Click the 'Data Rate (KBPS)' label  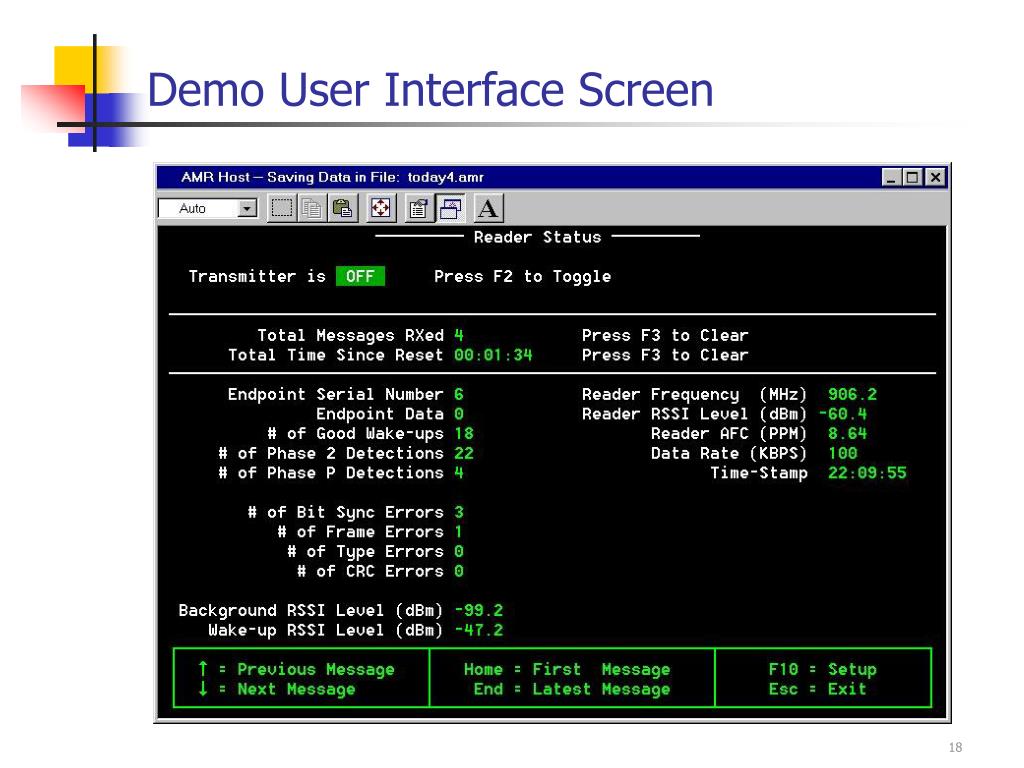[729, 453]
